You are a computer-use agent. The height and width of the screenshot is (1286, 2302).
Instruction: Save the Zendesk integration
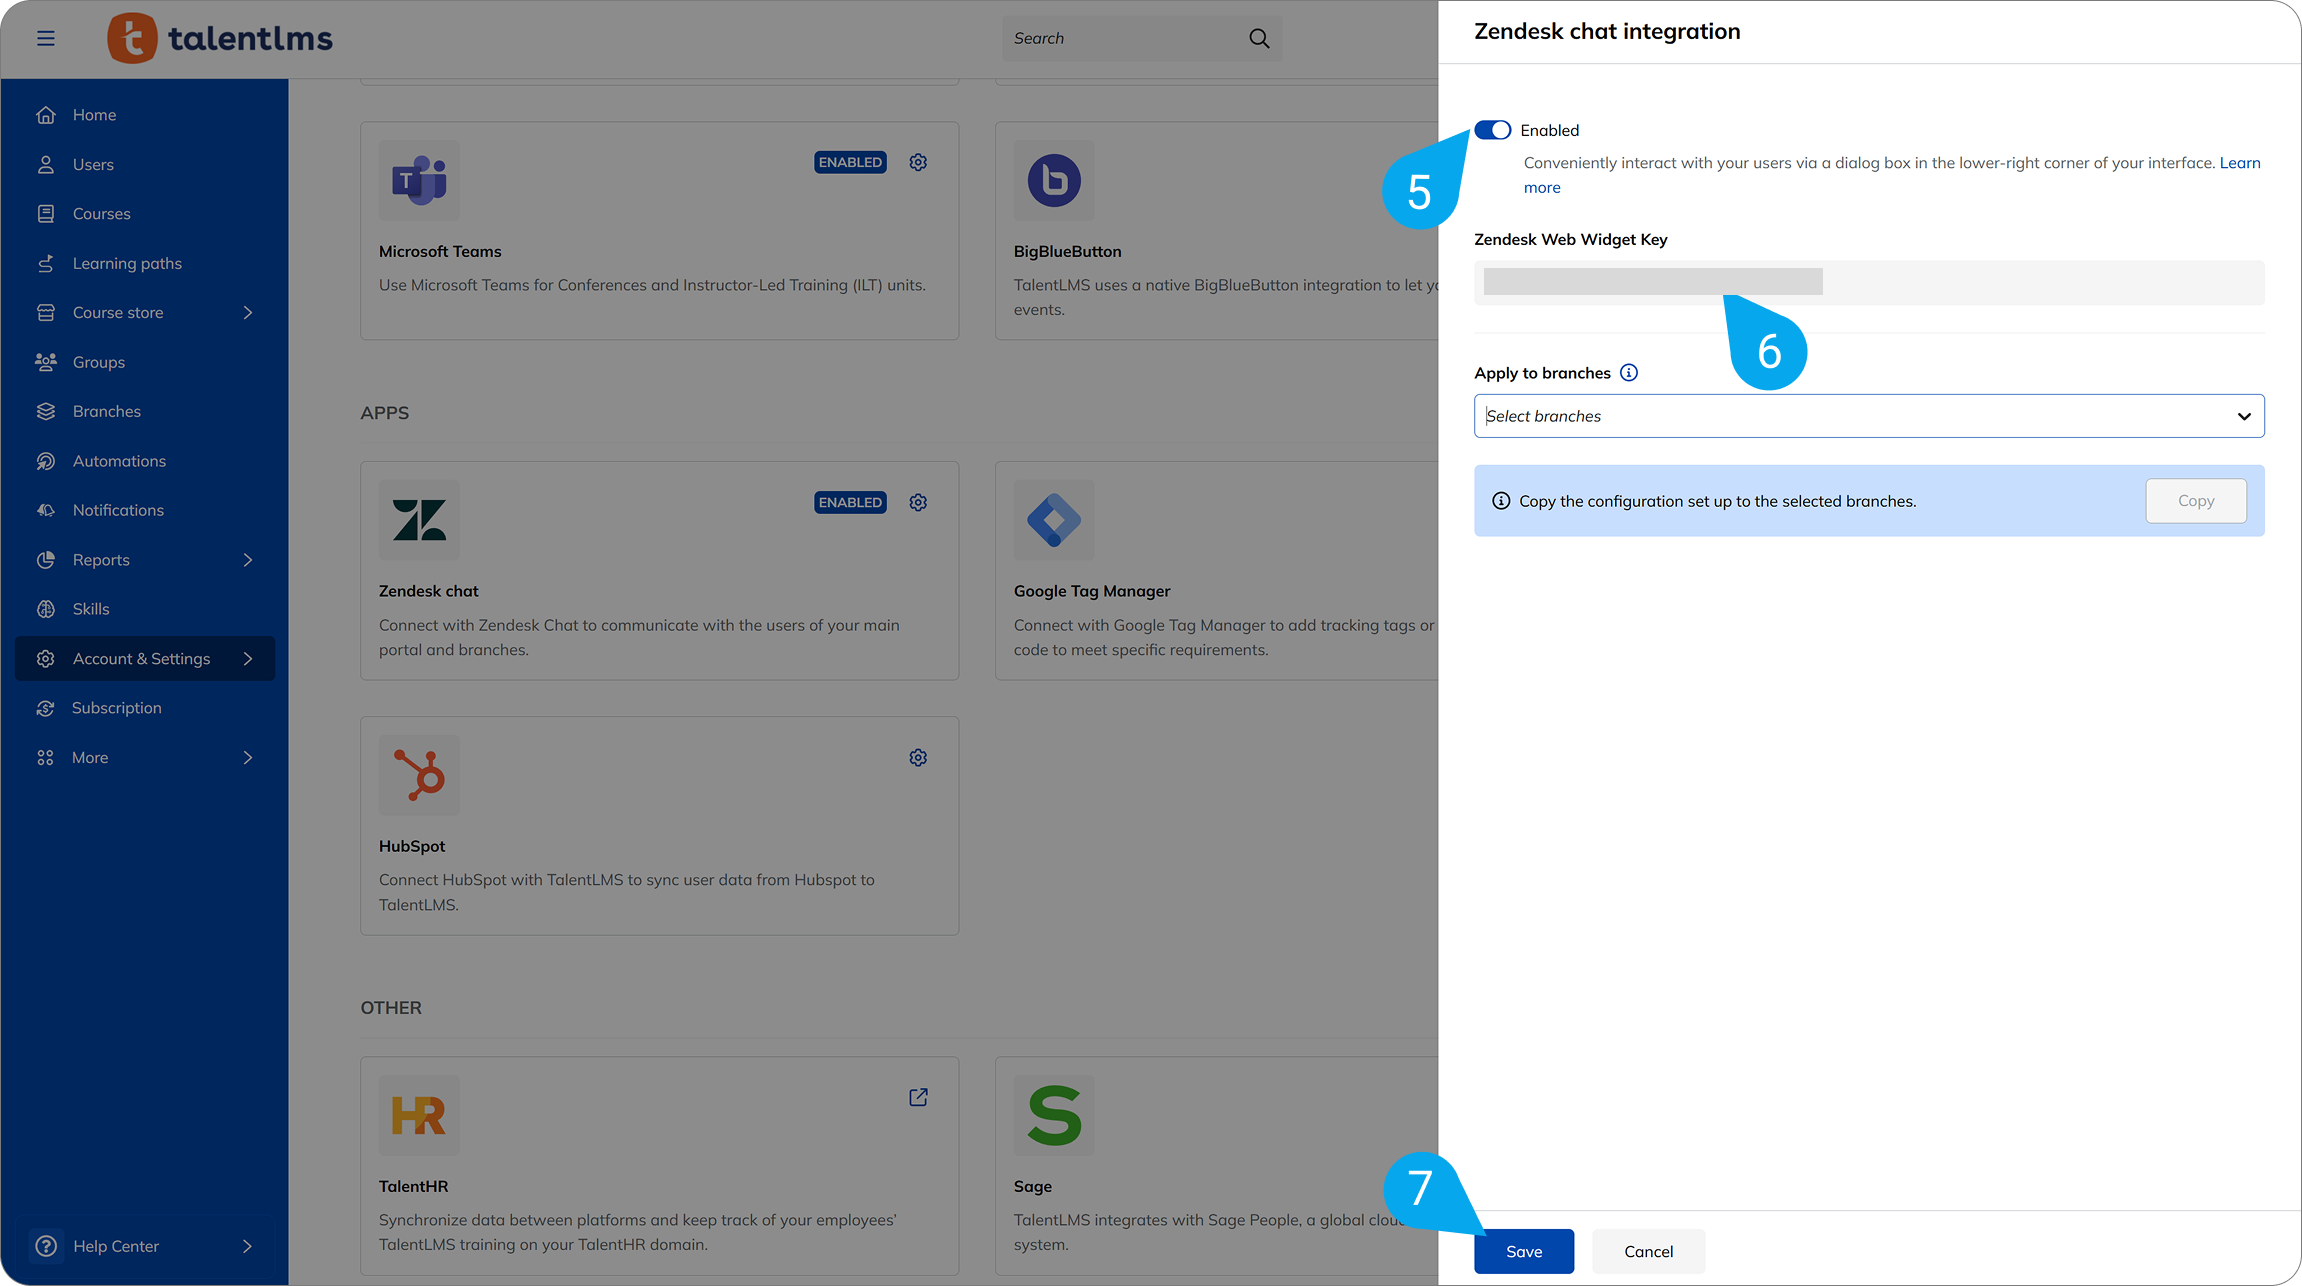1523,1251
